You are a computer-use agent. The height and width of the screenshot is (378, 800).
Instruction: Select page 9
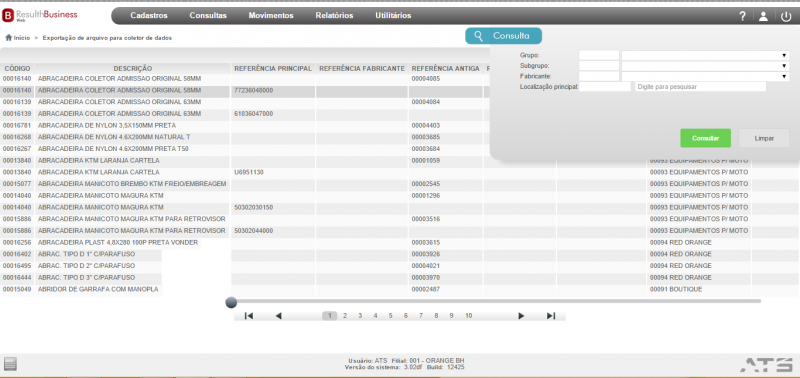452,316
